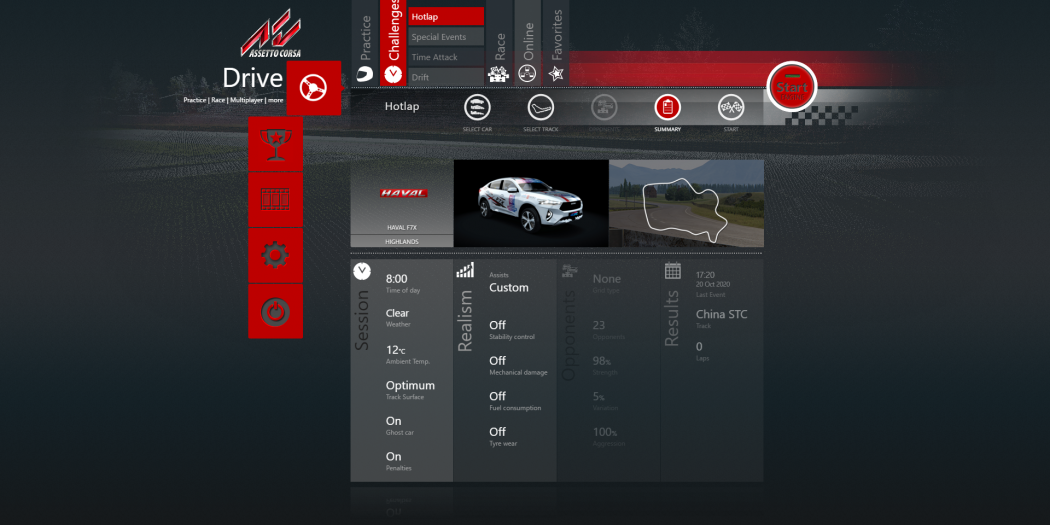The height and width of the screenshot is (525, 1050).
Task: Click the star icon under Favorites
Action: pos(556,74)
